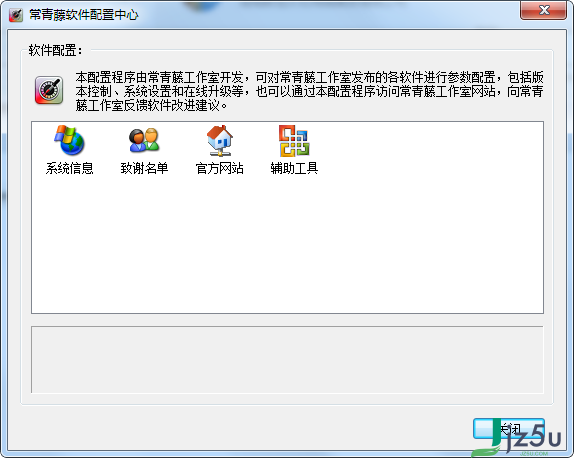Select the 辅助工具 text label
This screenshot has width=574, height=458.
[294, 168]
